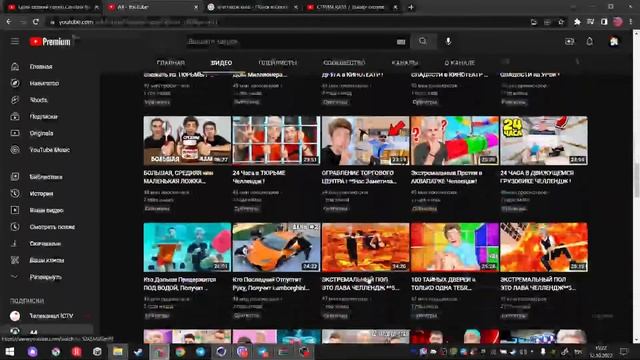Click the youtube.com address bar
The image size is (640, 360).
point(286,22)
